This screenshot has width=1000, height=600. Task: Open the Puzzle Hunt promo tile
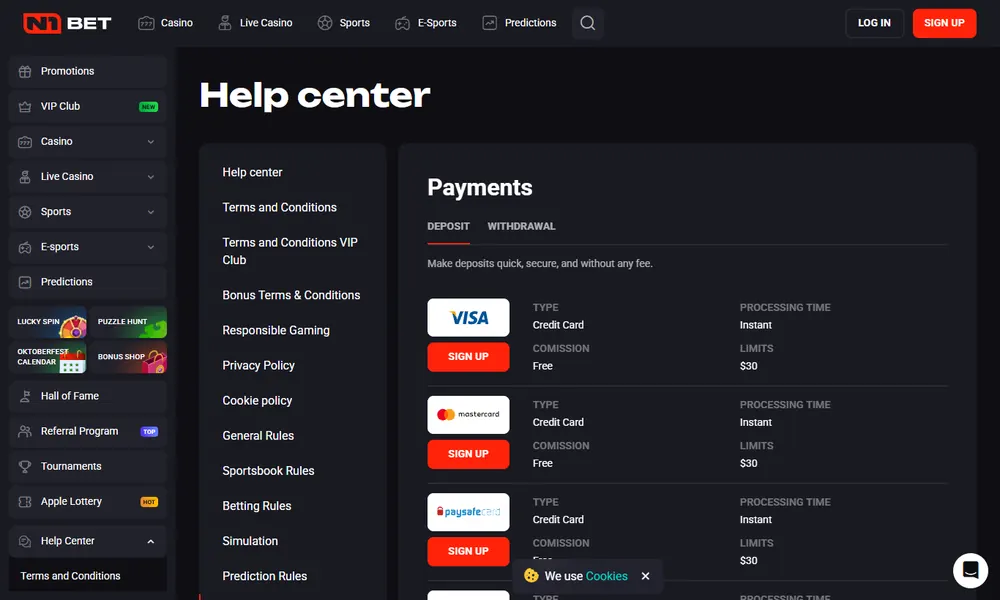[128, 323]
